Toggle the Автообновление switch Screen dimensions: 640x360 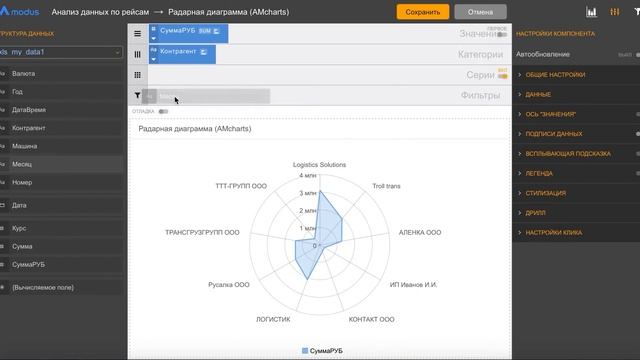637,55
